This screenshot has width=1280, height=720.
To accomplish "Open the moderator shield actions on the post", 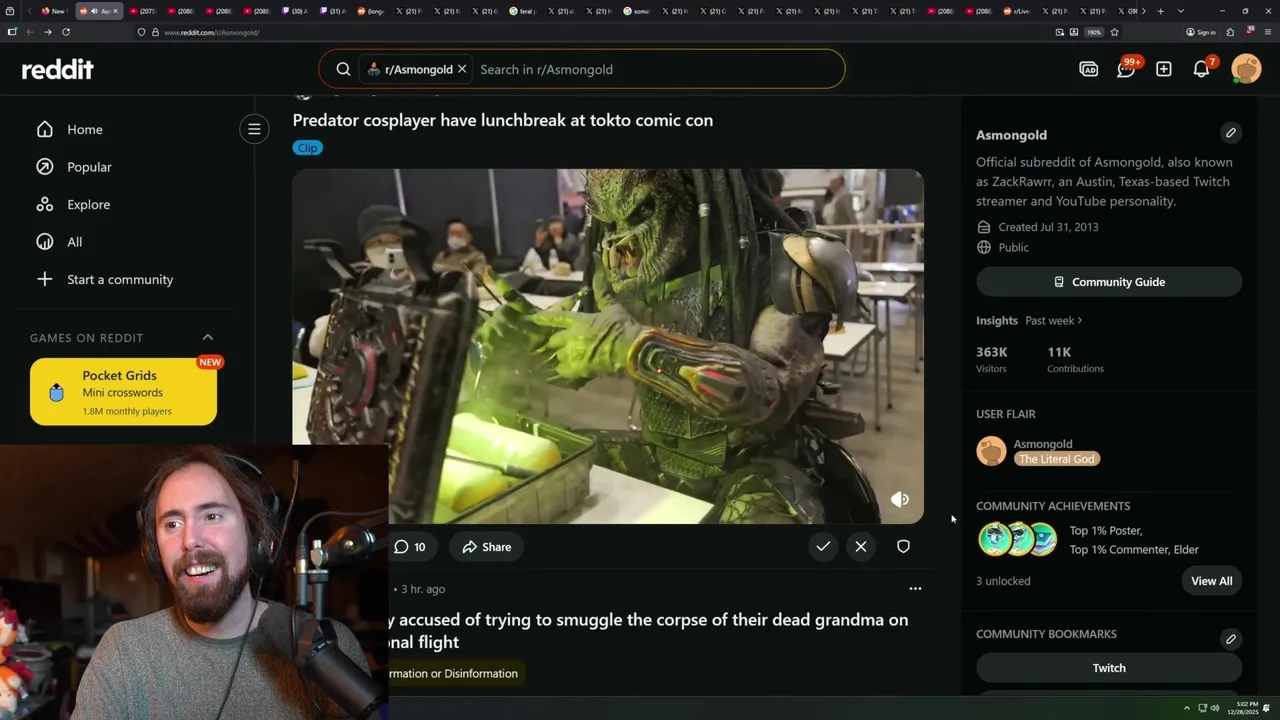I will (x=903, y=546).
